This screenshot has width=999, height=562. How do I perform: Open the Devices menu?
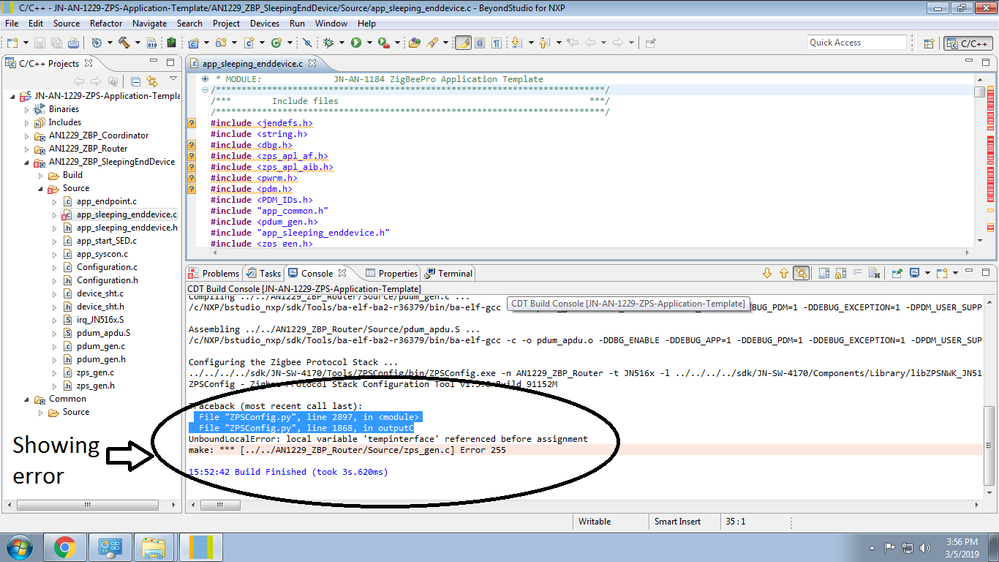click(264, 24)
